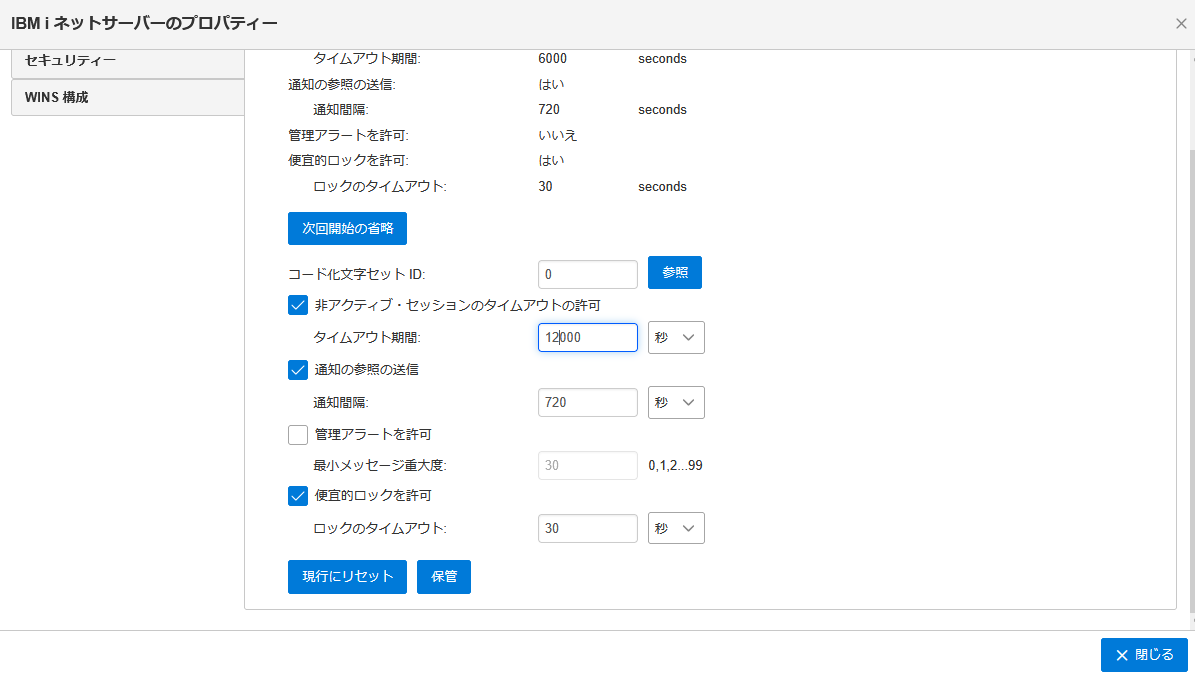Toggle 便宜的ロックを許可 checkbox
Screen dimensions: 1195x677
[x=298, y=496]
